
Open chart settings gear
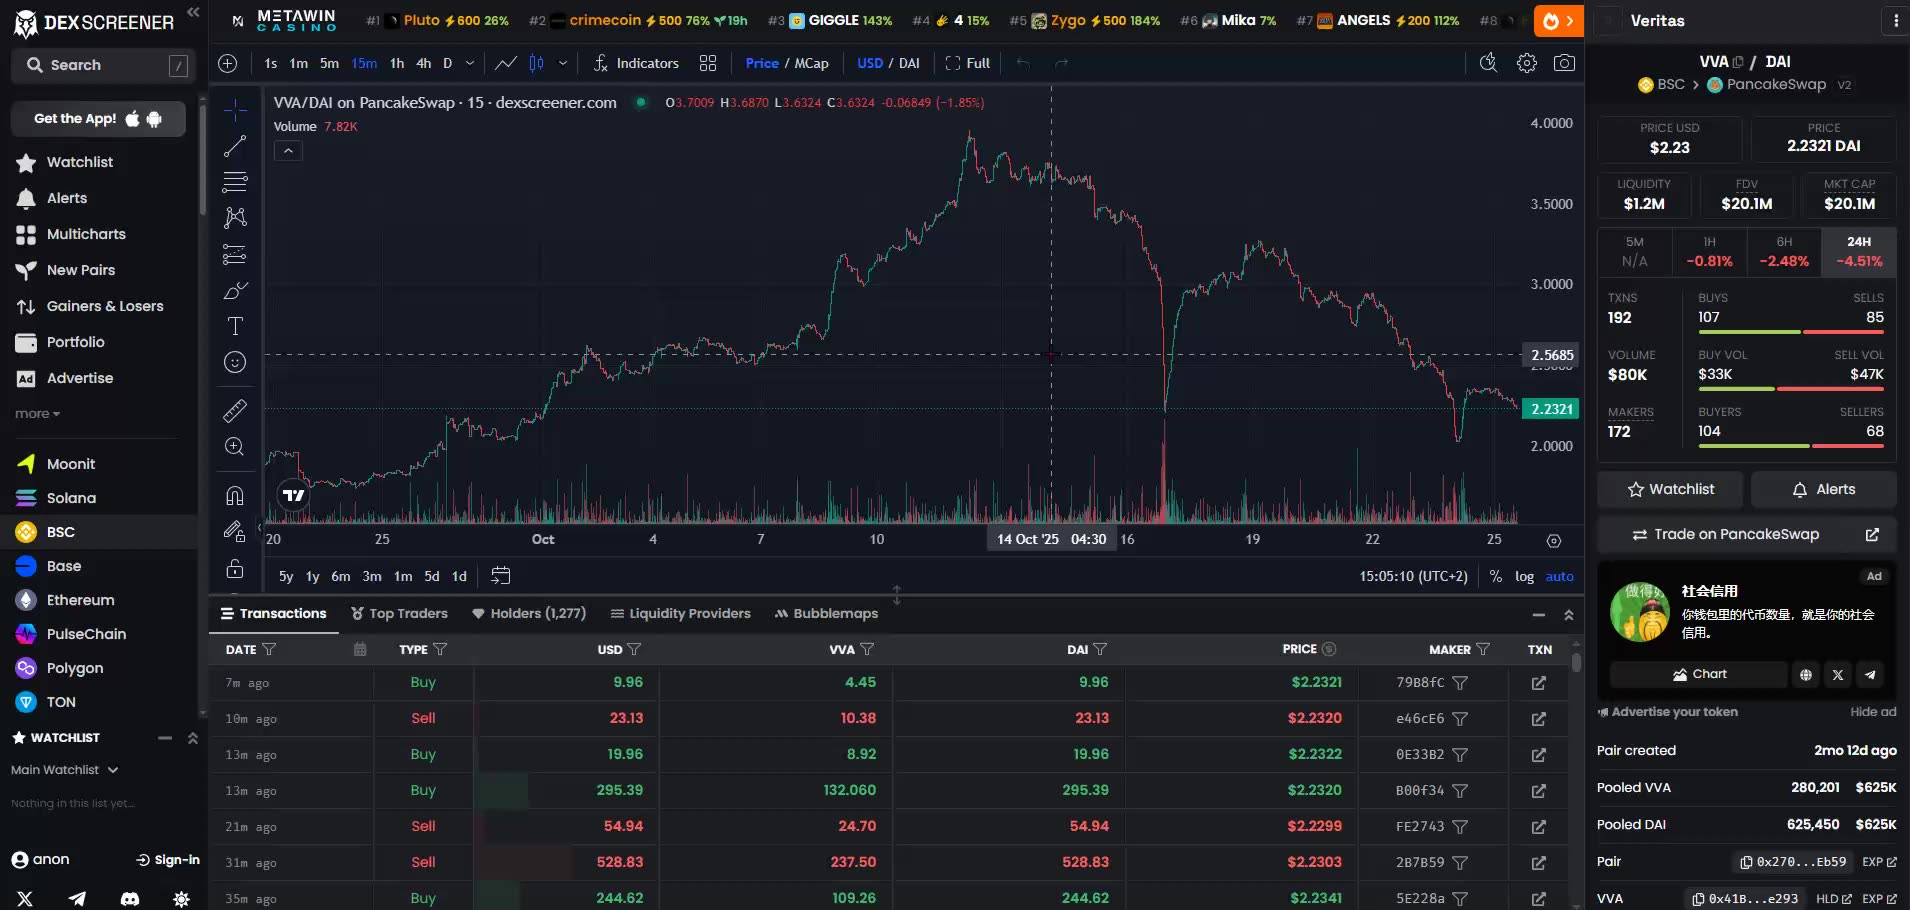click(x=1527, y=63)
